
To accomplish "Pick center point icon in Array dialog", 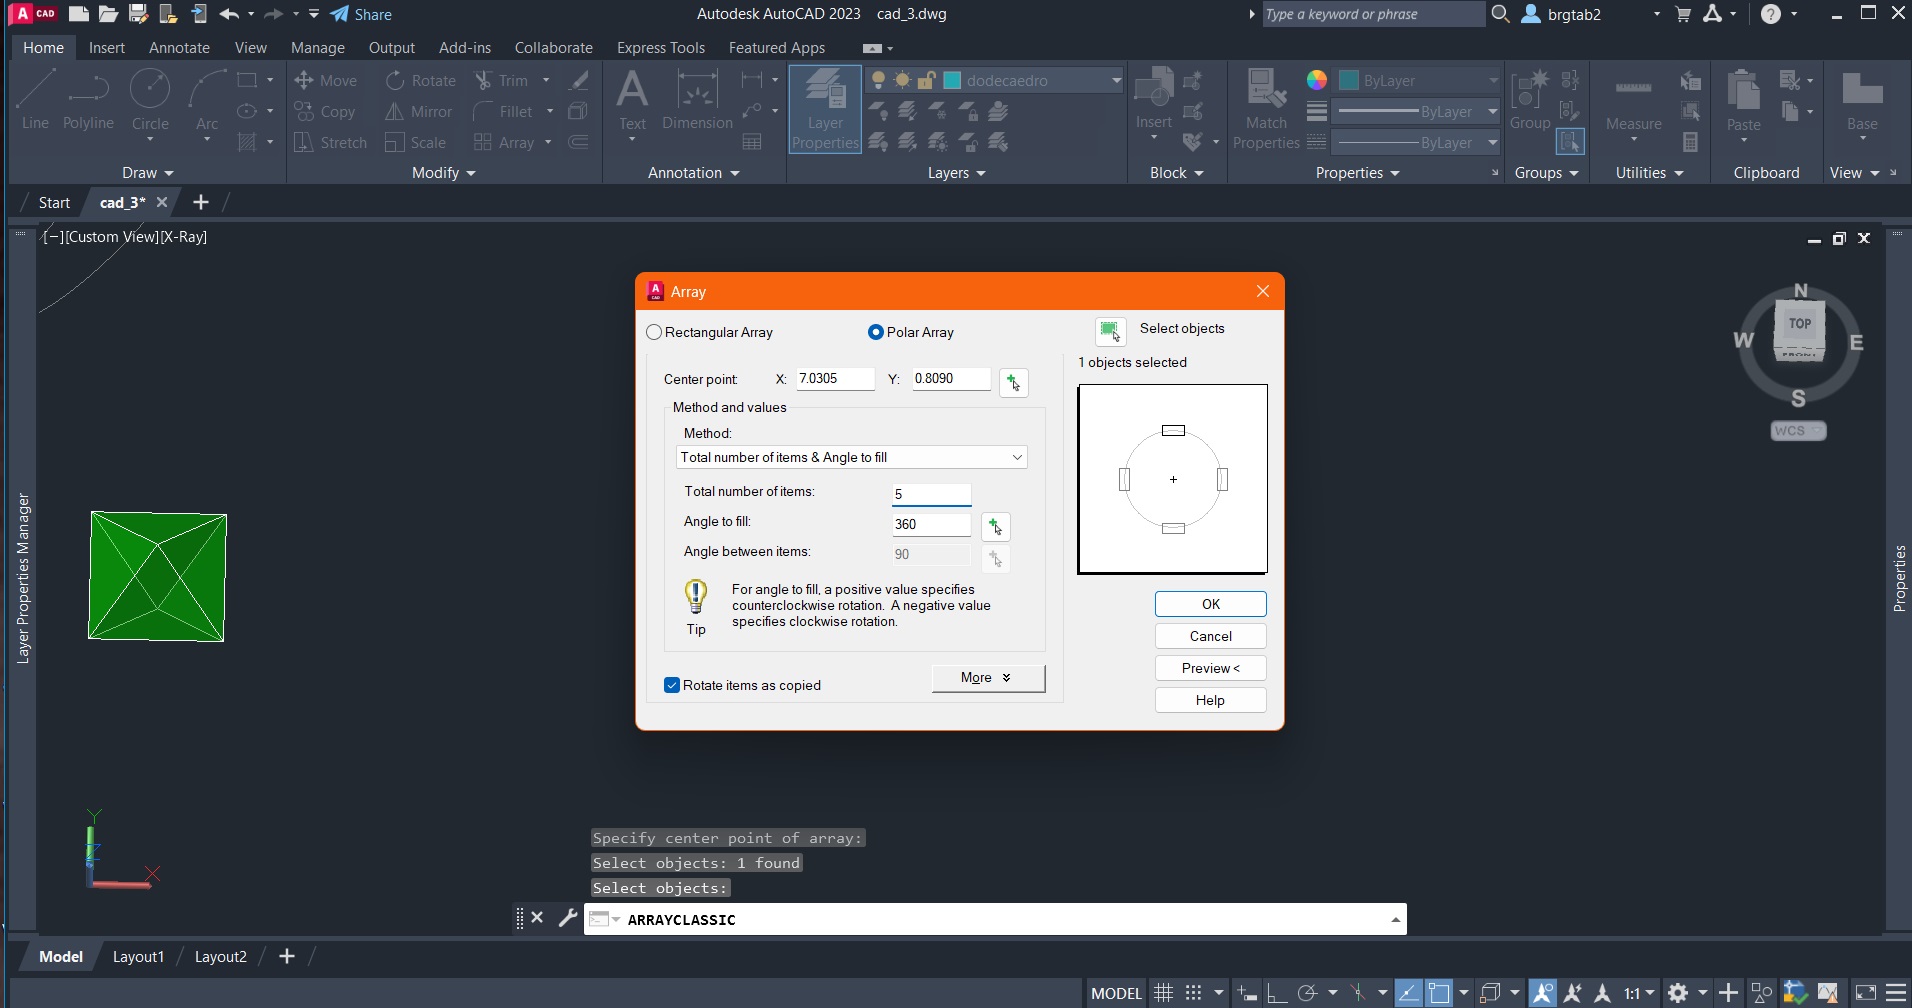I will 1013,382.
